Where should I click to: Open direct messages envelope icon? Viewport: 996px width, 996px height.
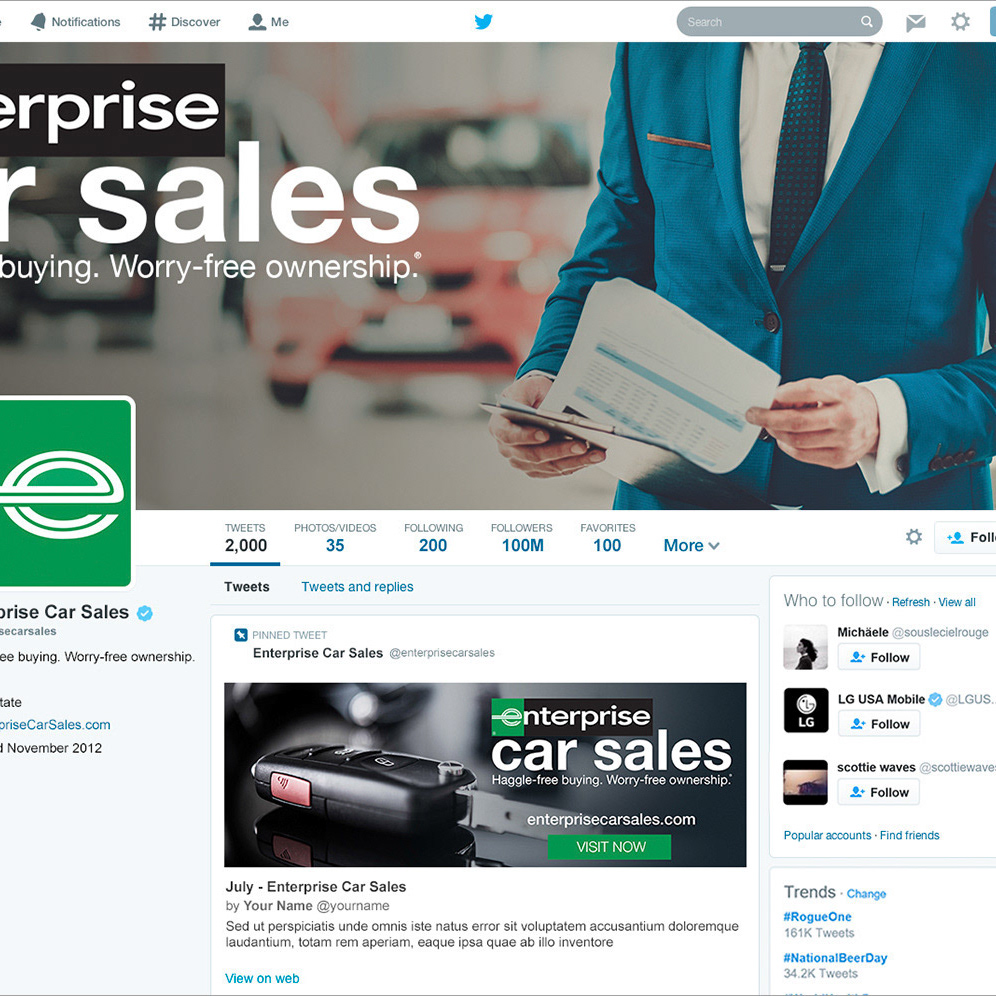915,23
